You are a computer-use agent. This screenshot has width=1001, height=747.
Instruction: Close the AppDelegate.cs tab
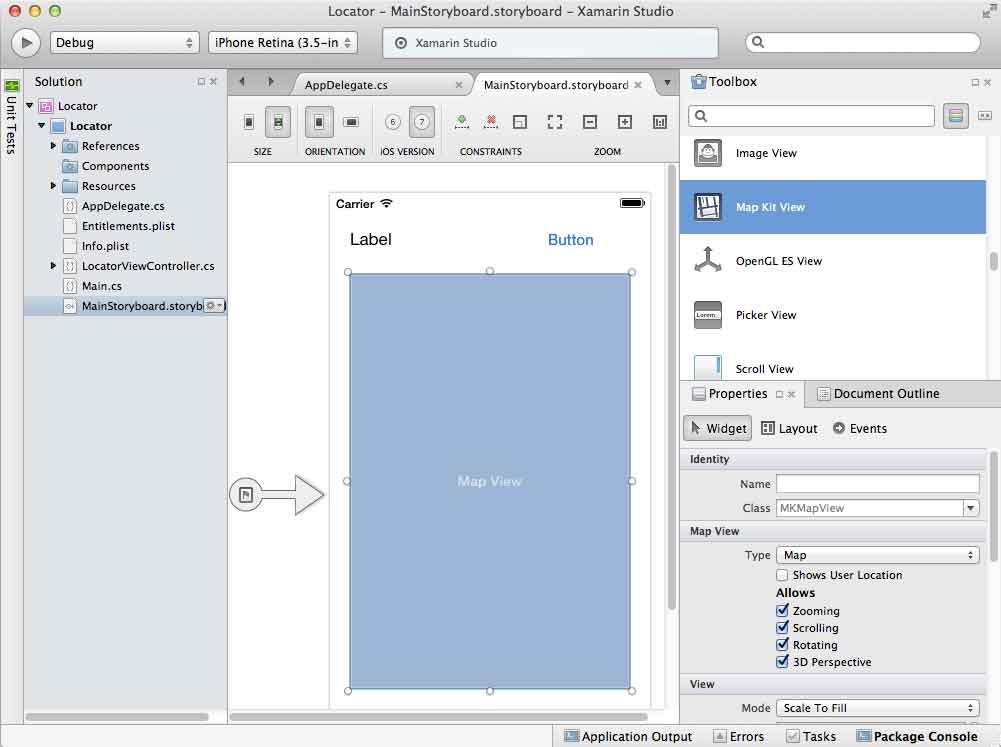click(x=458, y=85)
